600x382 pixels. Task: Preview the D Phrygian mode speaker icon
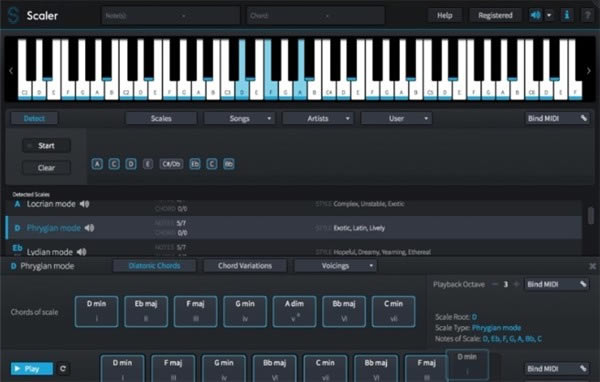tap(89, 228)
